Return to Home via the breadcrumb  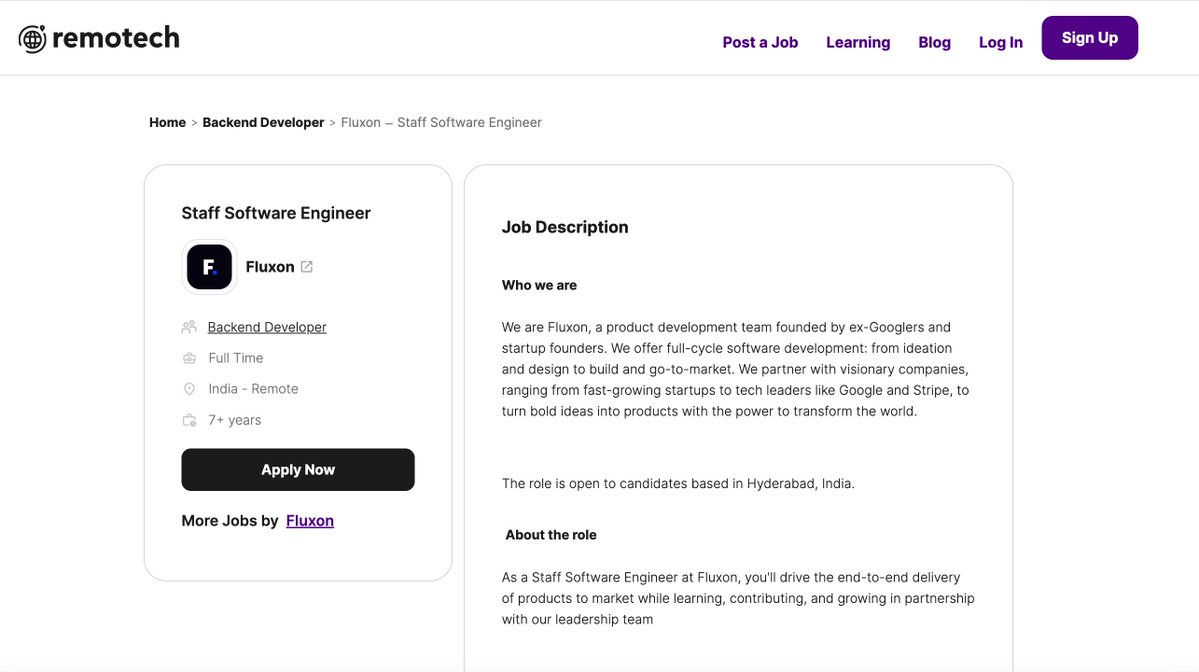(167, 121)
